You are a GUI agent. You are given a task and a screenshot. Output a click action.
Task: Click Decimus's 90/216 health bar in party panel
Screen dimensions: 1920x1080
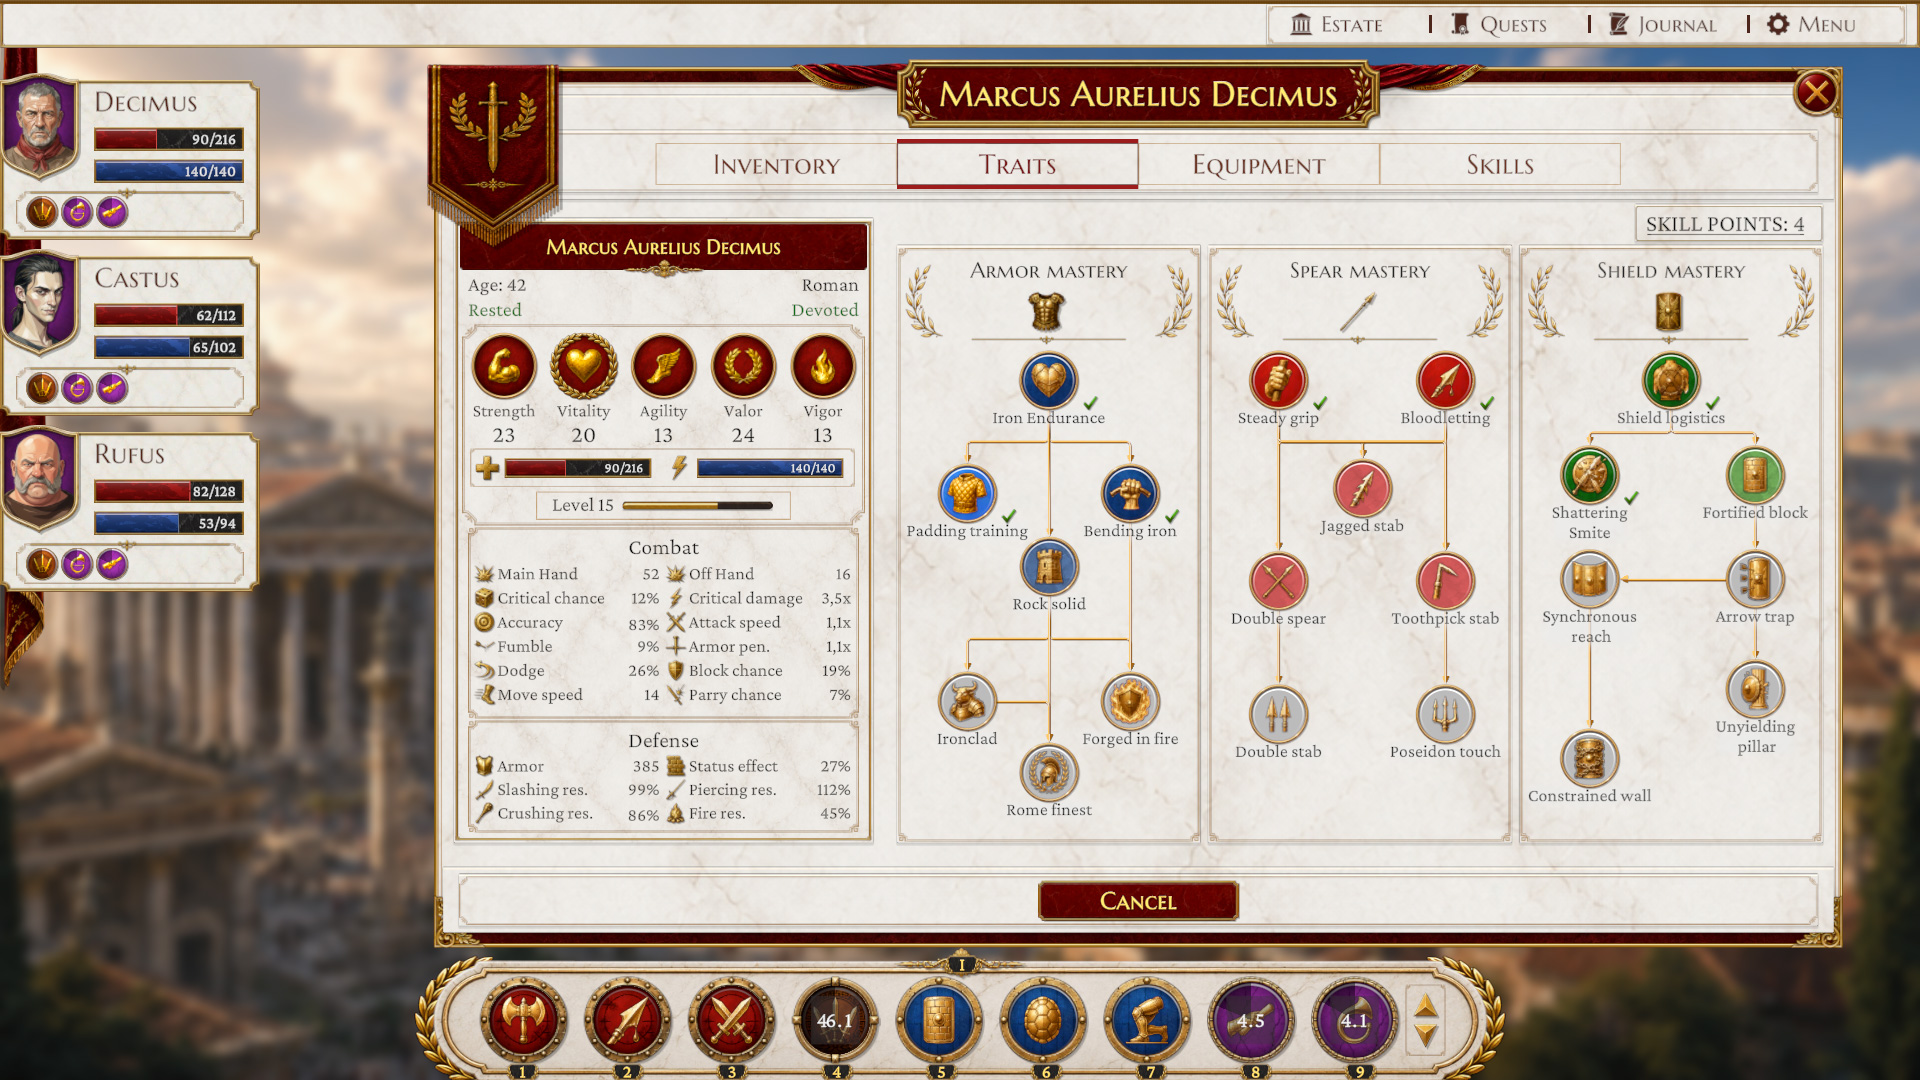168,139
